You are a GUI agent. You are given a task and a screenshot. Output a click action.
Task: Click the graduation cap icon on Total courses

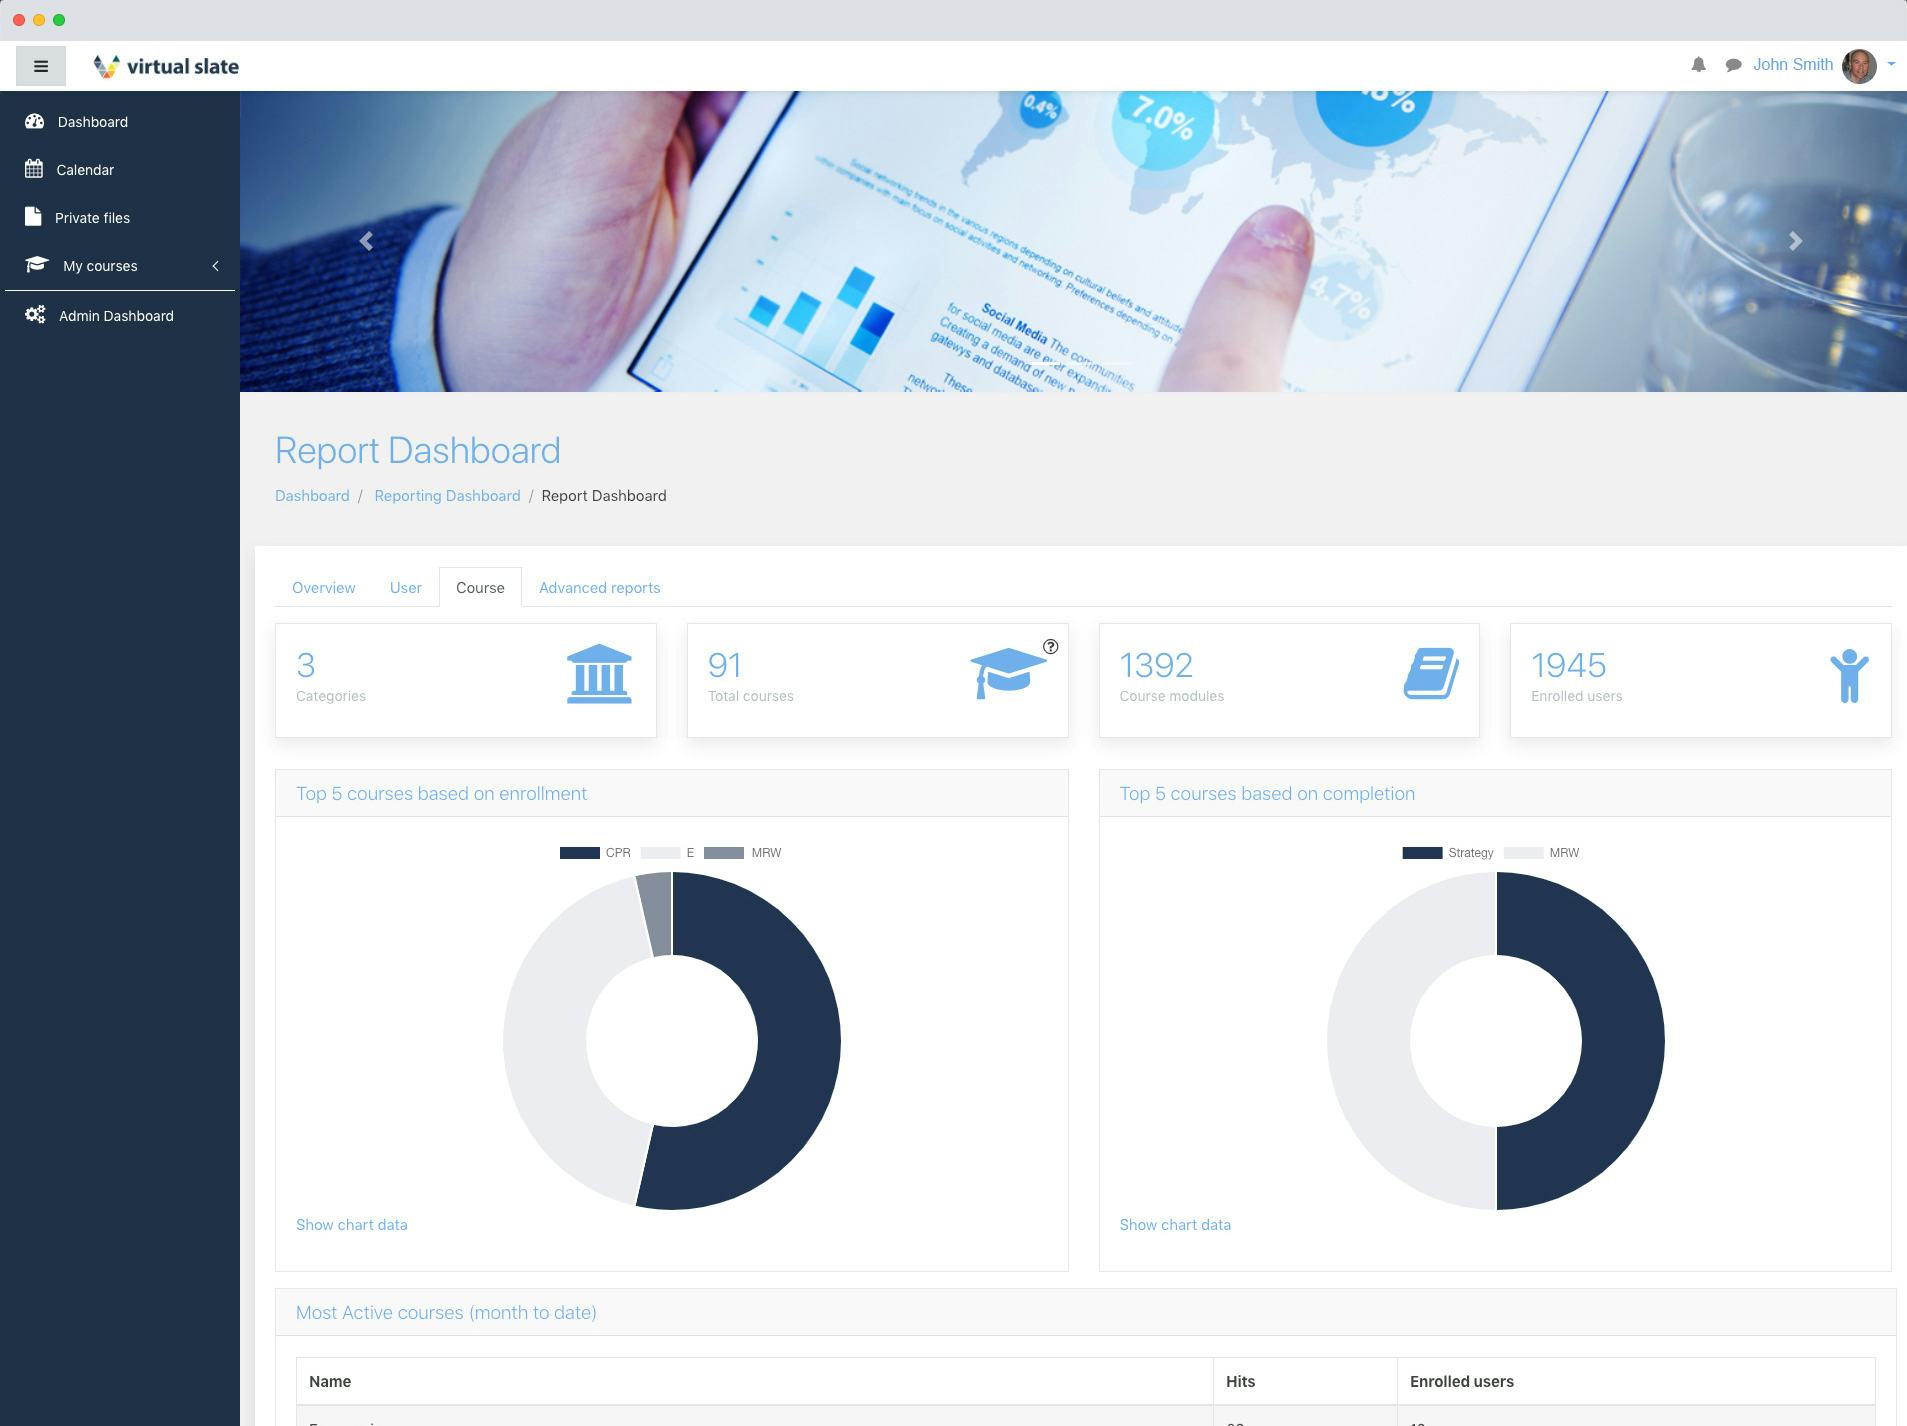point(1009,674)
